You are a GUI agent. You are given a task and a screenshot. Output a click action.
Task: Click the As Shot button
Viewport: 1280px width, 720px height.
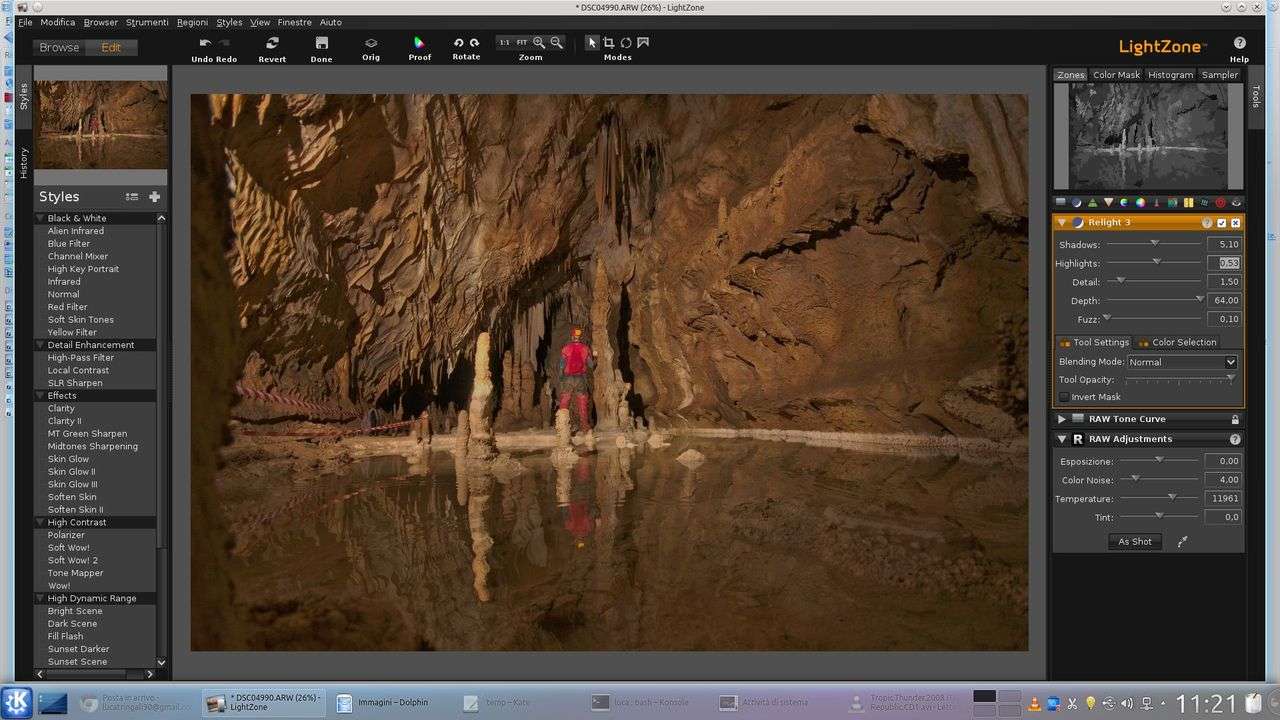[x=1134, y=541]
